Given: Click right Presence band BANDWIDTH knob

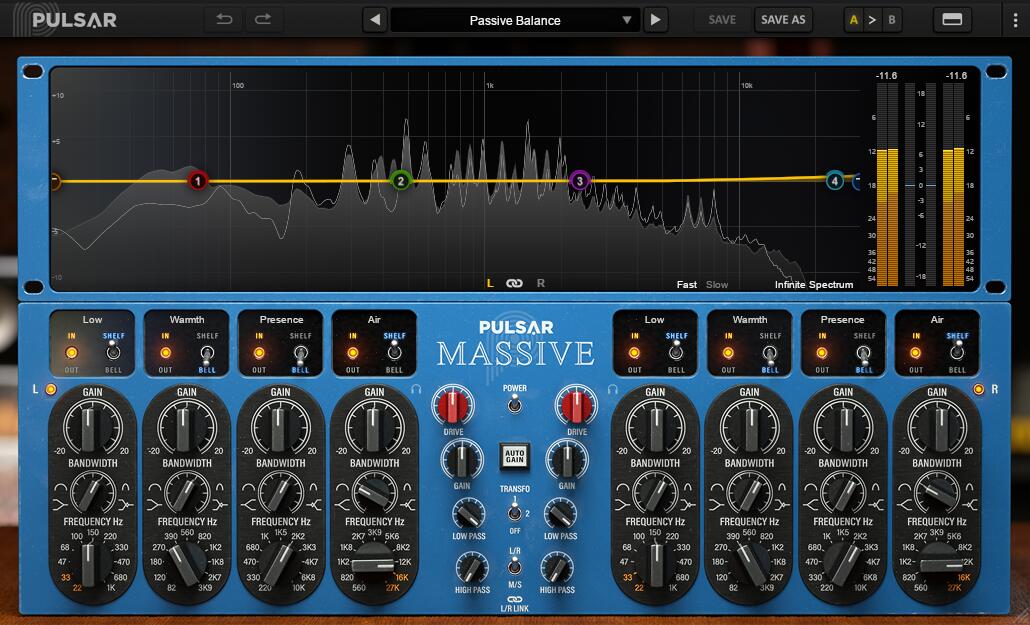Looking at the screenshot, I should pos(843,492).
